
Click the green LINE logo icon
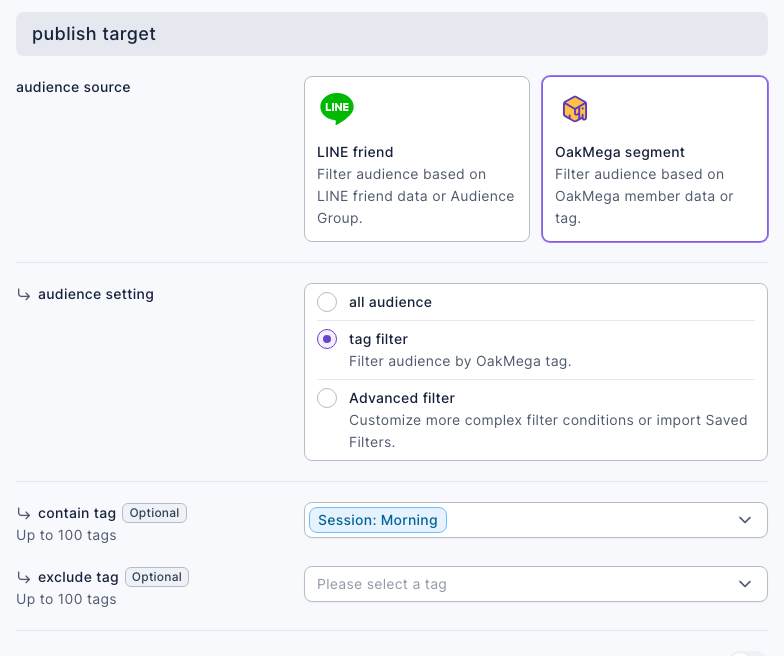click(336, 108)
